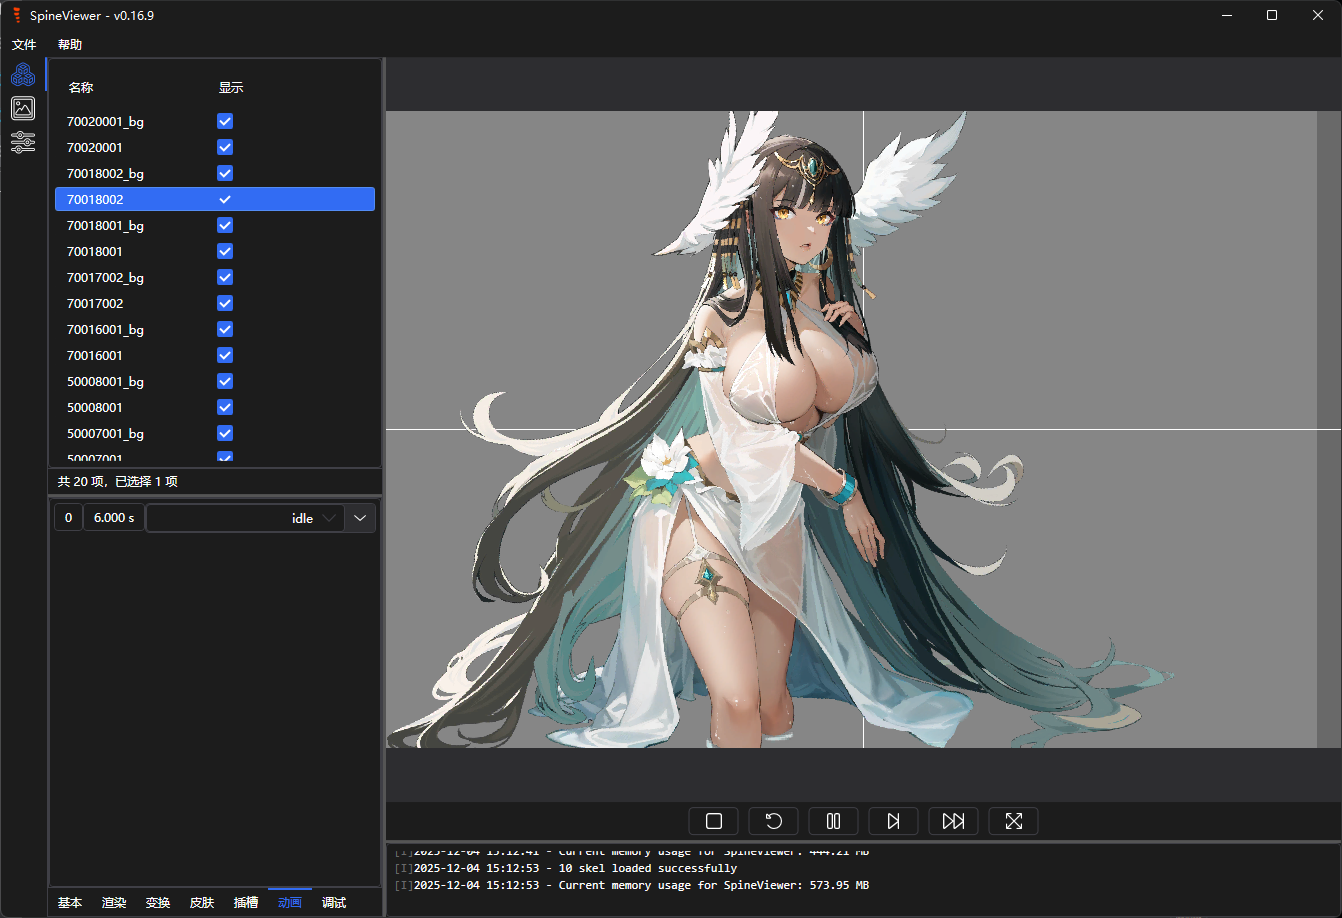Image resolution: width=1342 pixels, height=918 pixels.
Task: Toggle display checkbox for 70020001
Action: click(225, 147)
